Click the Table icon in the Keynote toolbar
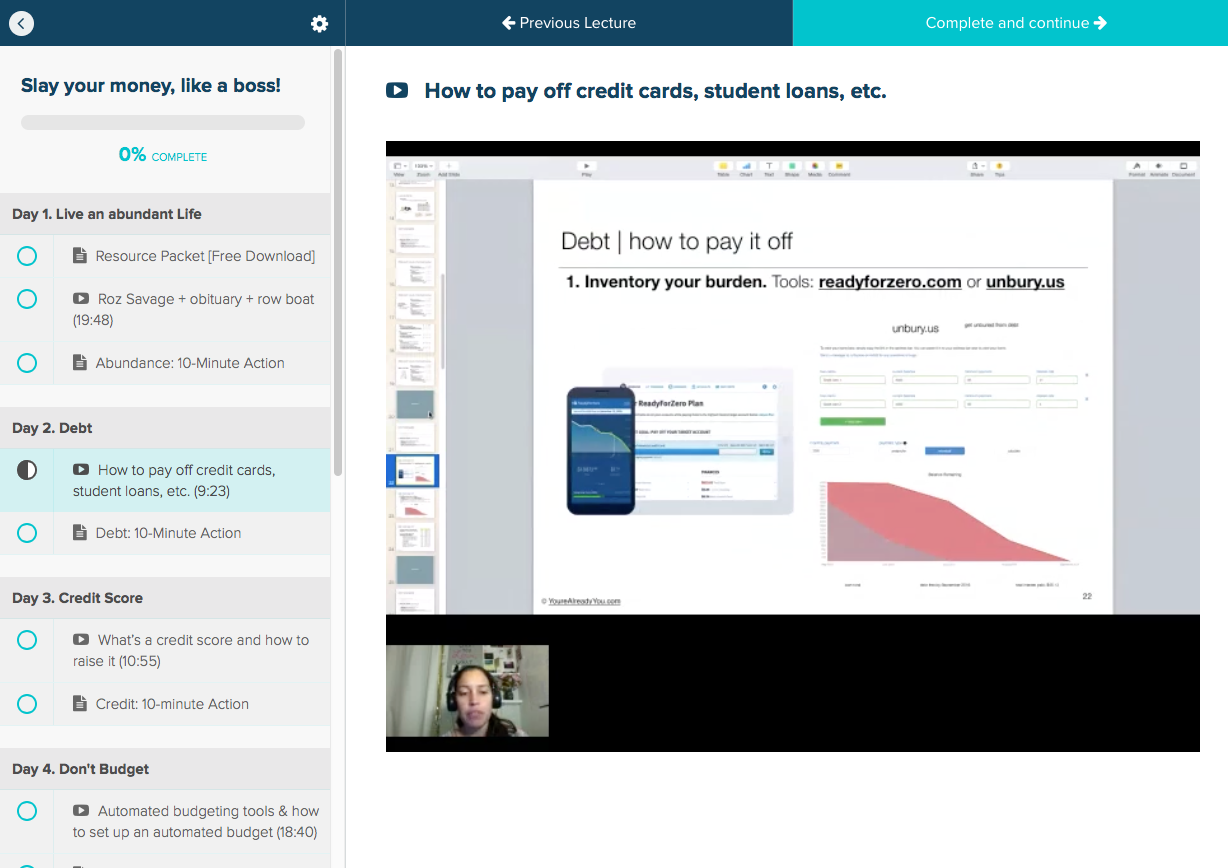 click(723, 167)
